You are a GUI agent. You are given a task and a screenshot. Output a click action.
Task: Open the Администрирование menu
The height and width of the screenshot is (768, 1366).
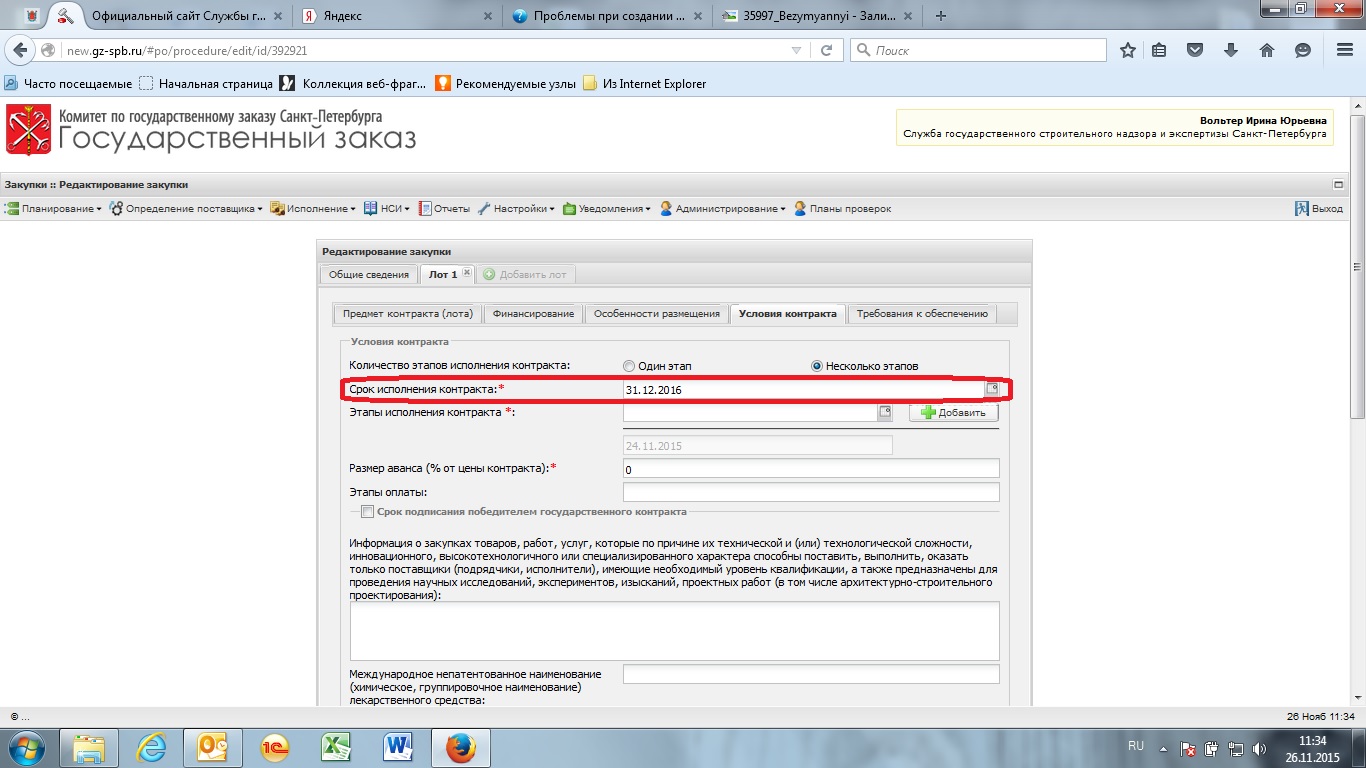pyautogui.click(x=723, y=209)
